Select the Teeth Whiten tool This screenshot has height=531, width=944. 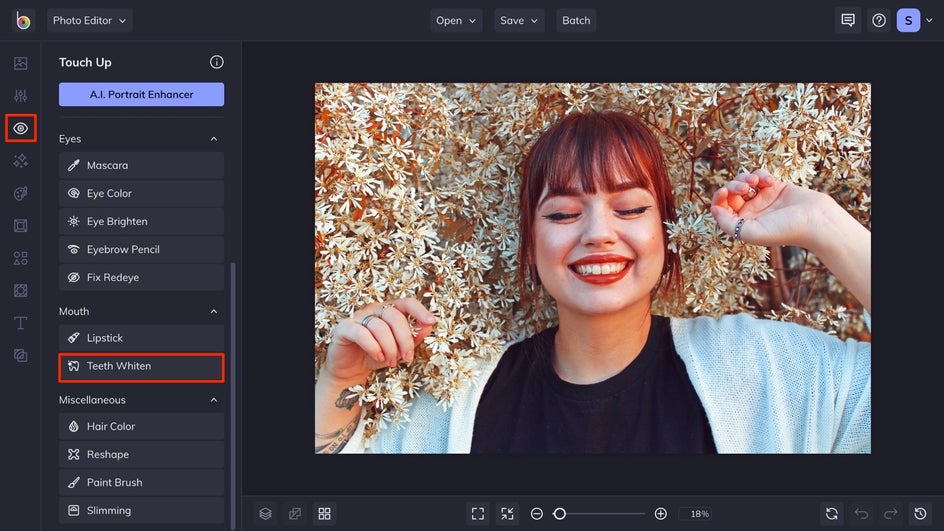pos(141,367)
